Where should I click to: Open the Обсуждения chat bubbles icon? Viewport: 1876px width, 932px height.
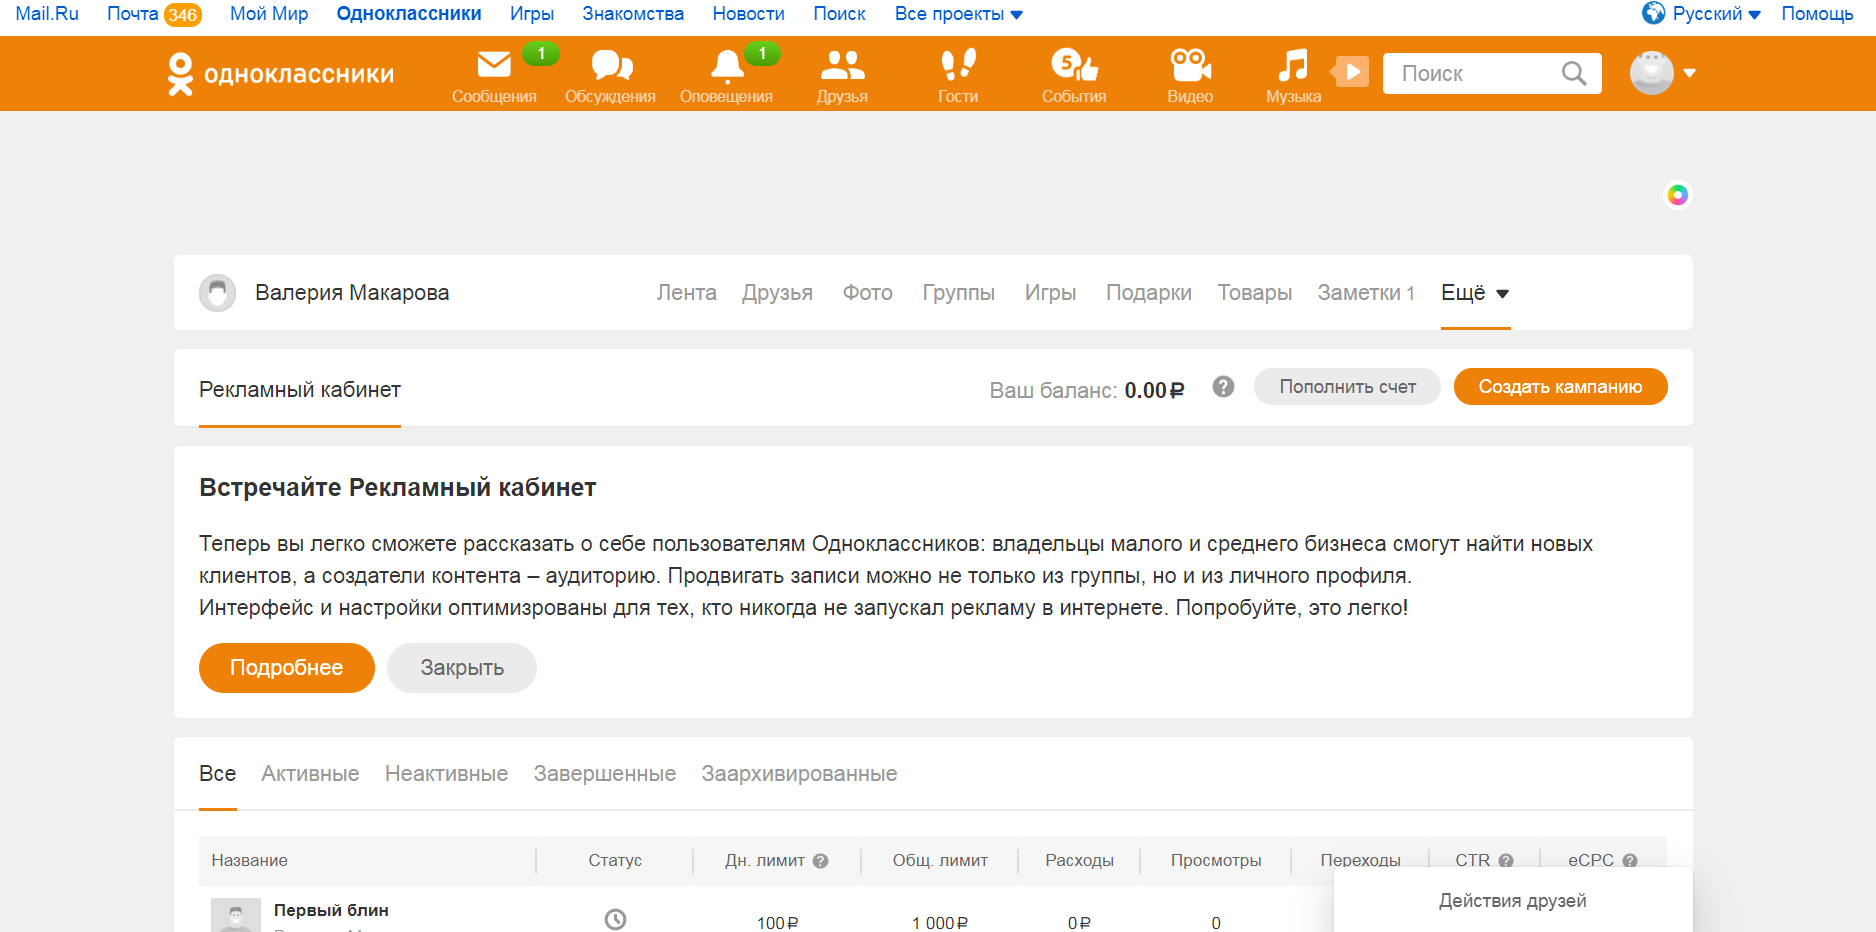point(611,65)
